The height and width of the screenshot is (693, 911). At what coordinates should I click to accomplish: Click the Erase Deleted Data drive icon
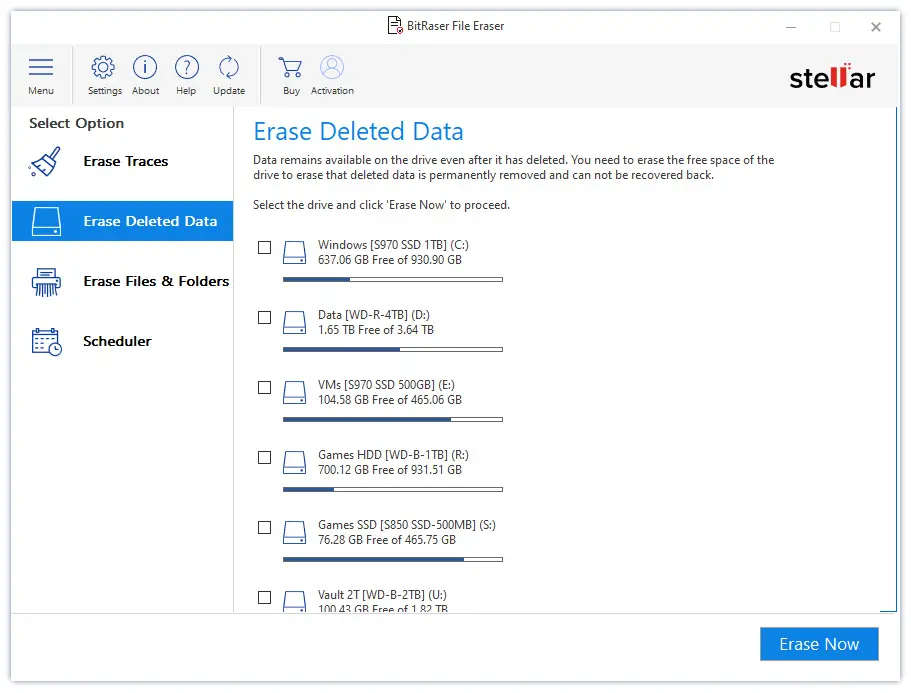(x=46, y=221)
